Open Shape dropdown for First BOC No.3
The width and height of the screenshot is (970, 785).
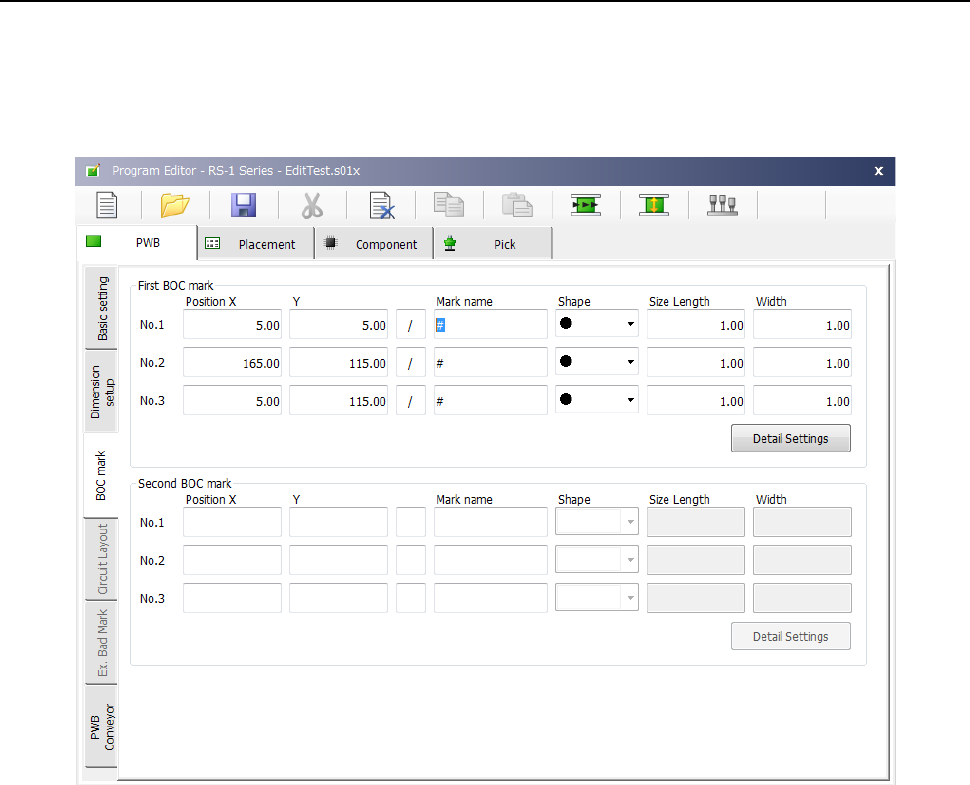630,400
